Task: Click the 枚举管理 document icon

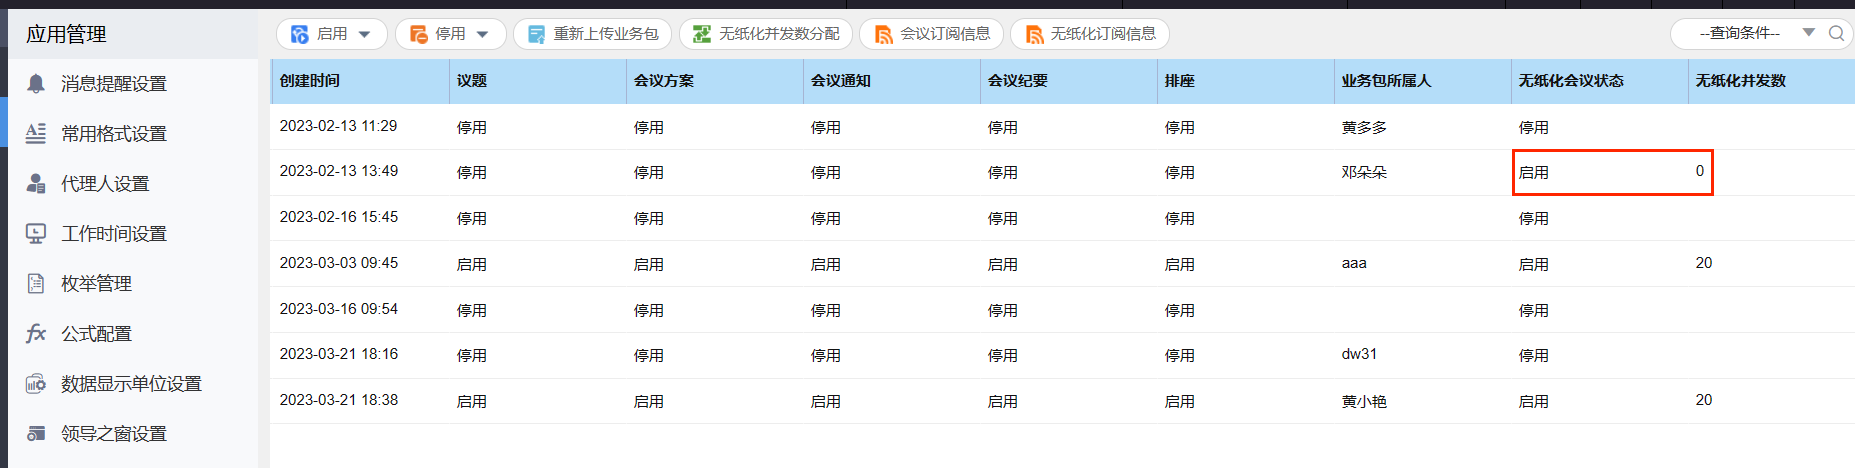Action: pyautogui.click(x=36, y=283)
